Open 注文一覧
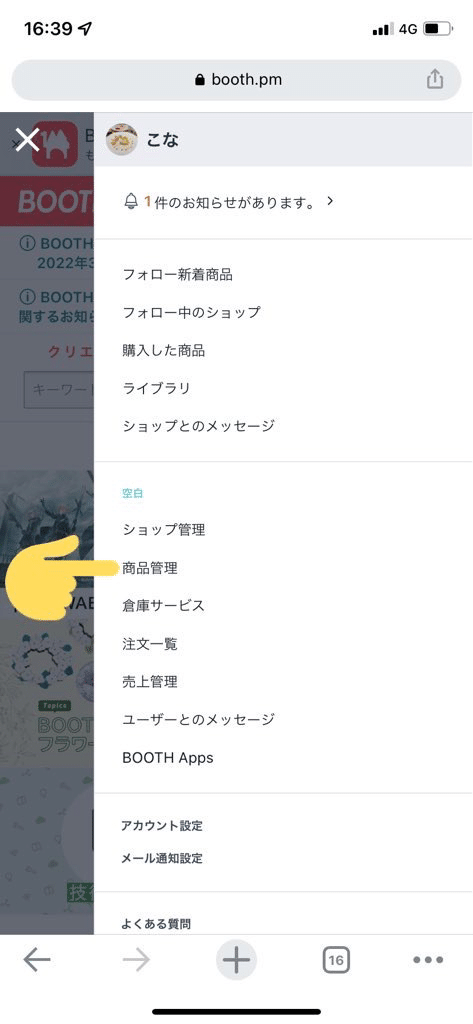This screenshot has height=1024, width=473. point(150,645)
